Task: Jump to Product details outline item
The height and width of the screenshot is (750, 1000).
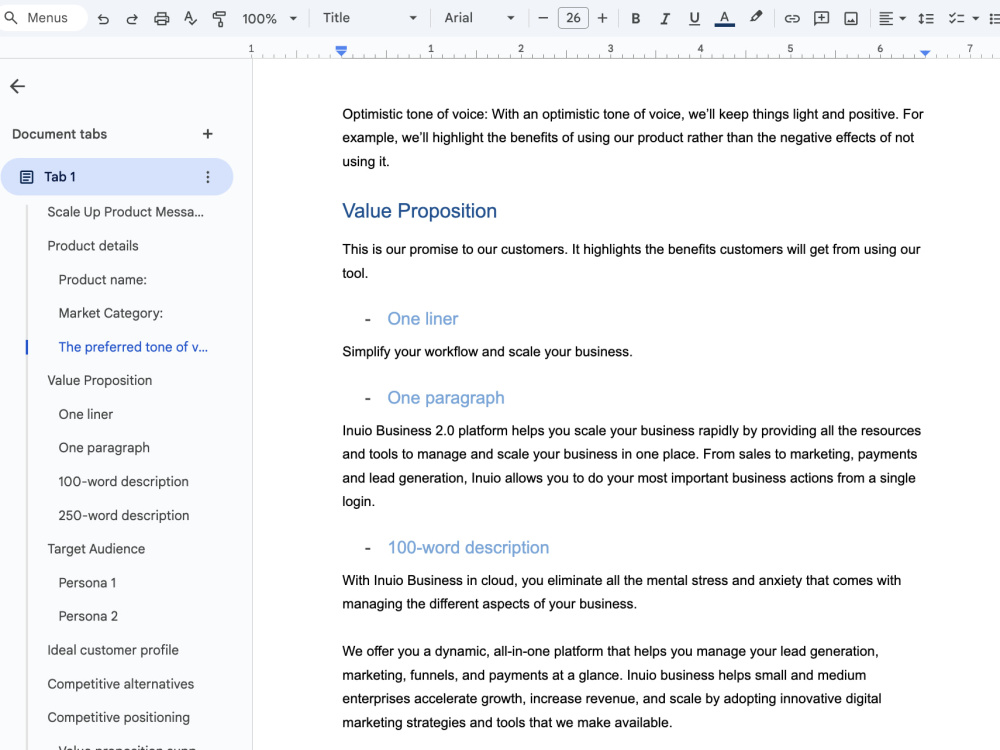Action: tap(92, 246)
